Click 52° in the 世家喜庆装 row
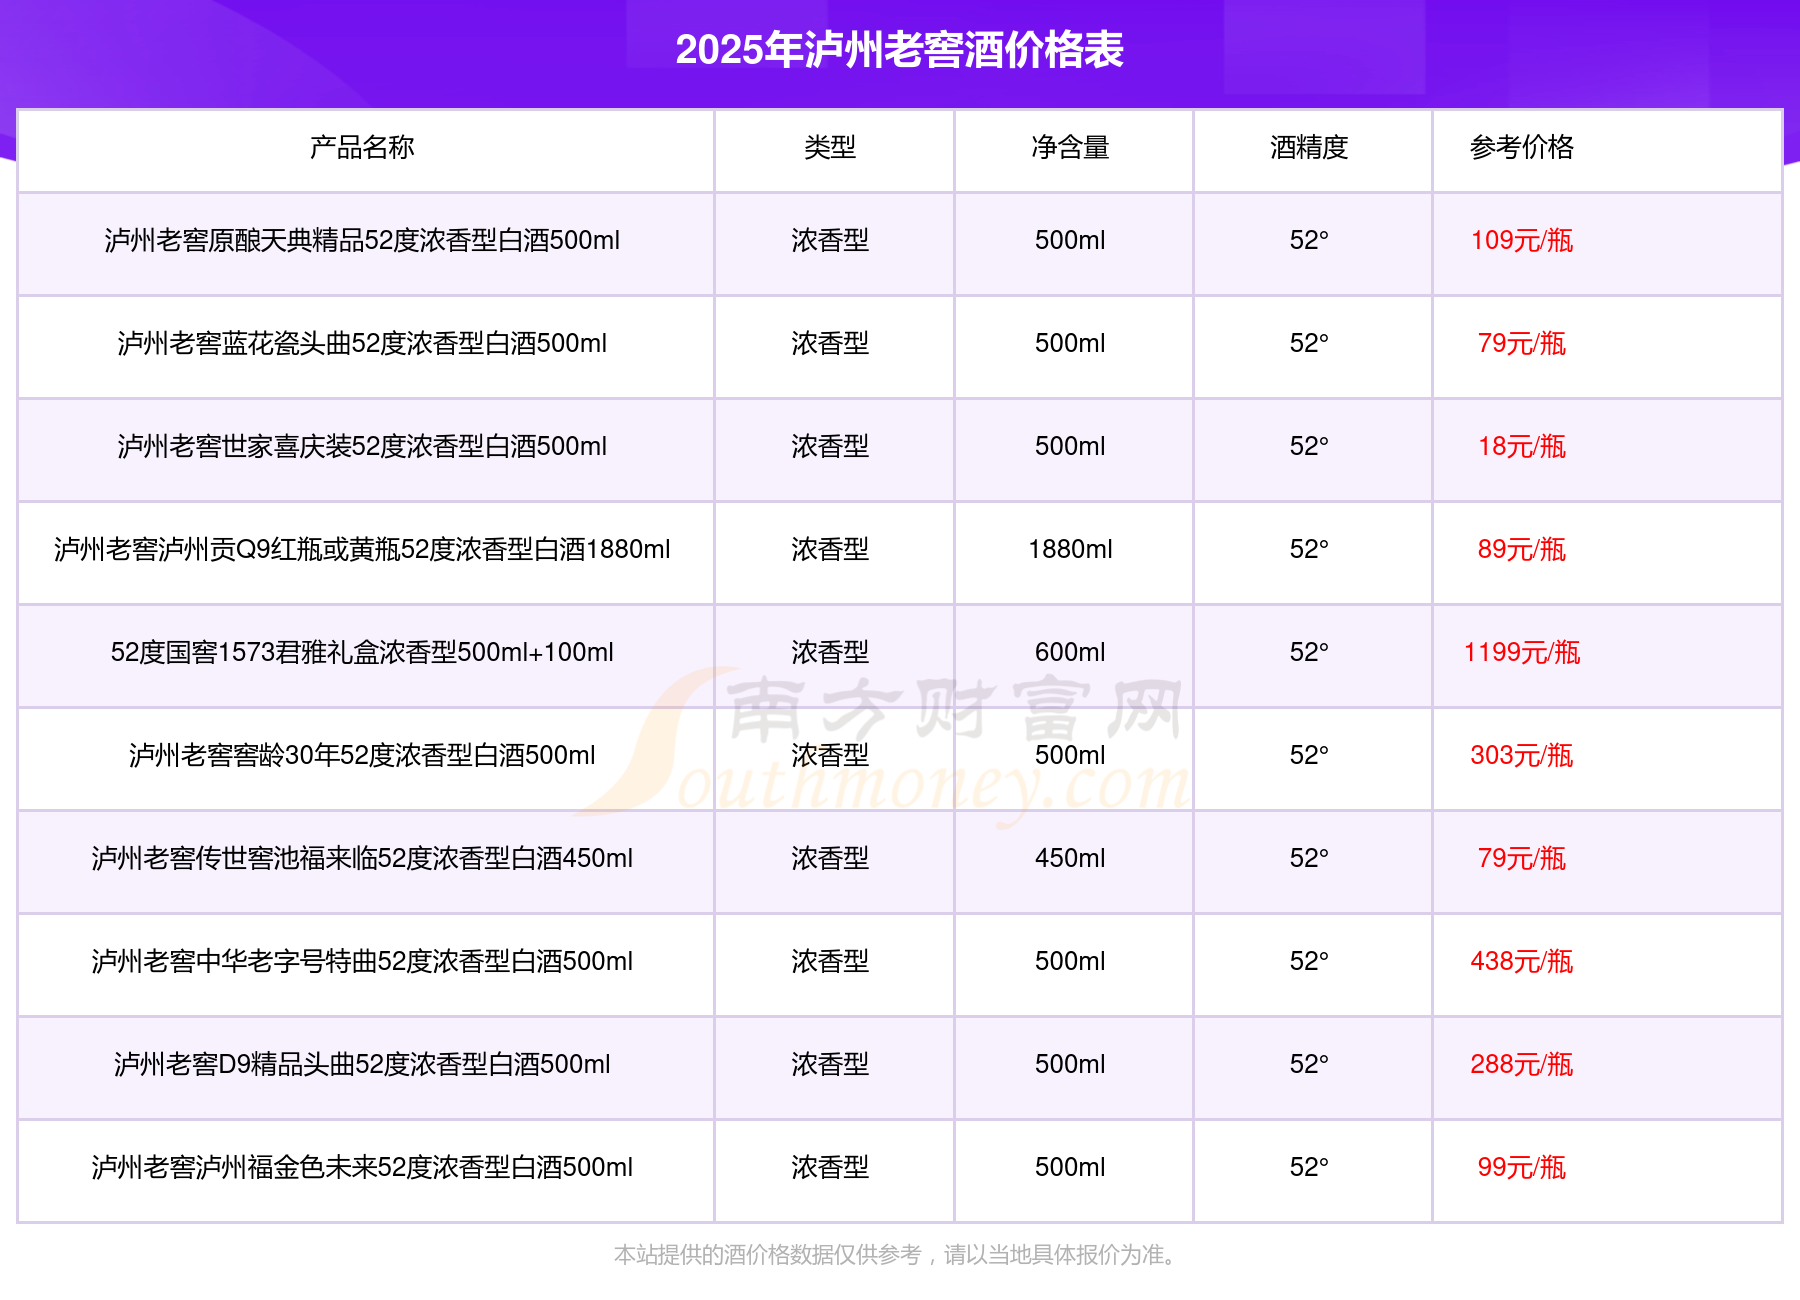This screenshot has height=1300, width=1800. [1309, 446]
